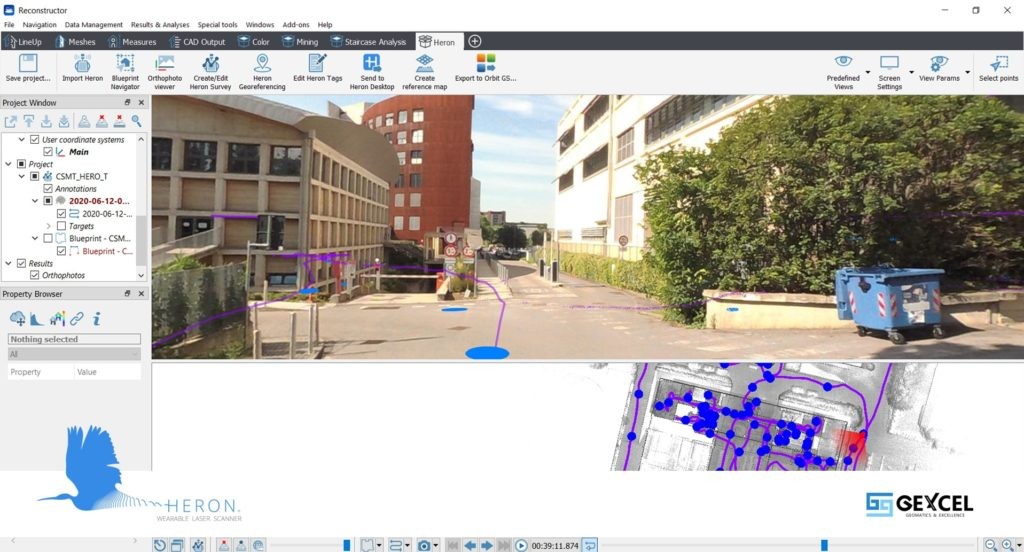Open the Results & Analyses menu
This screenshot has width=1024, height=552.
click(x=160, y=25)
